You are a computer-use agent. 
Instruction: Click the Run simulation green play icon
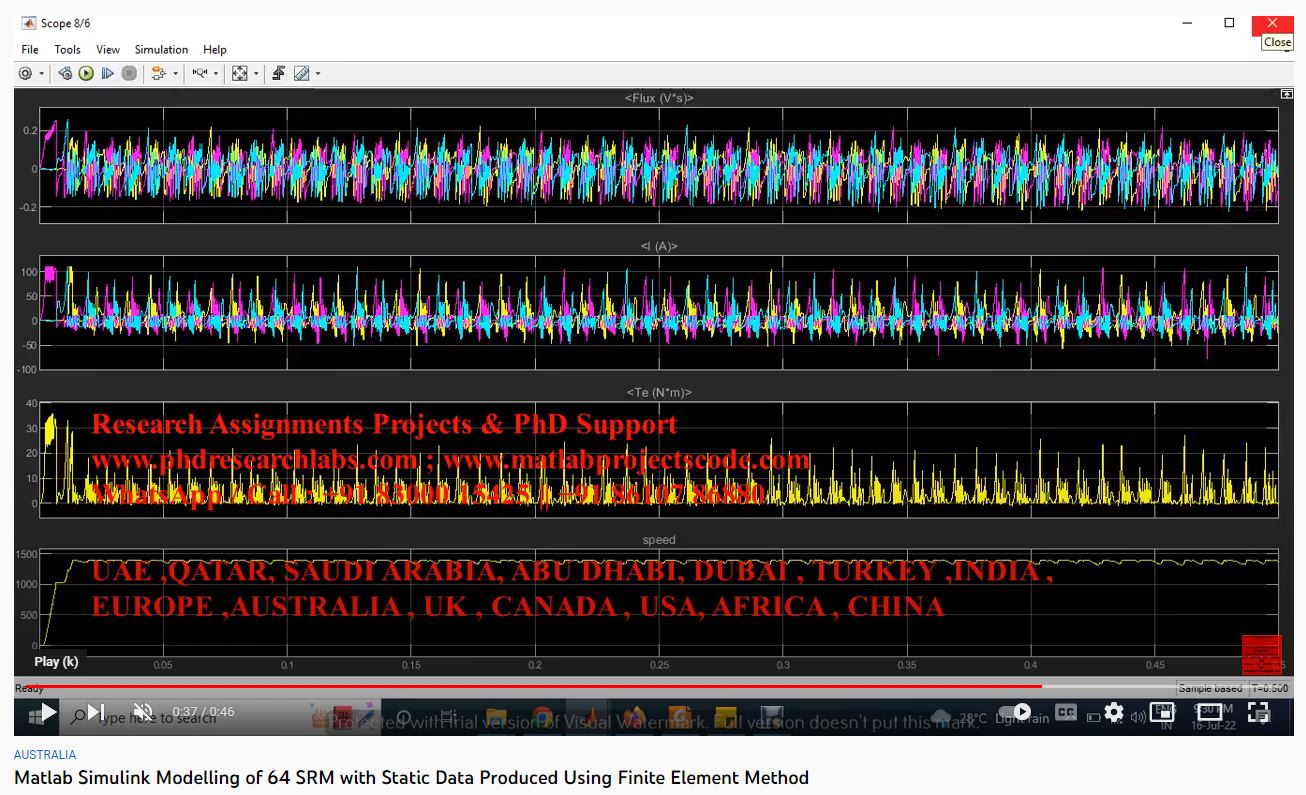tap(86, 74)
